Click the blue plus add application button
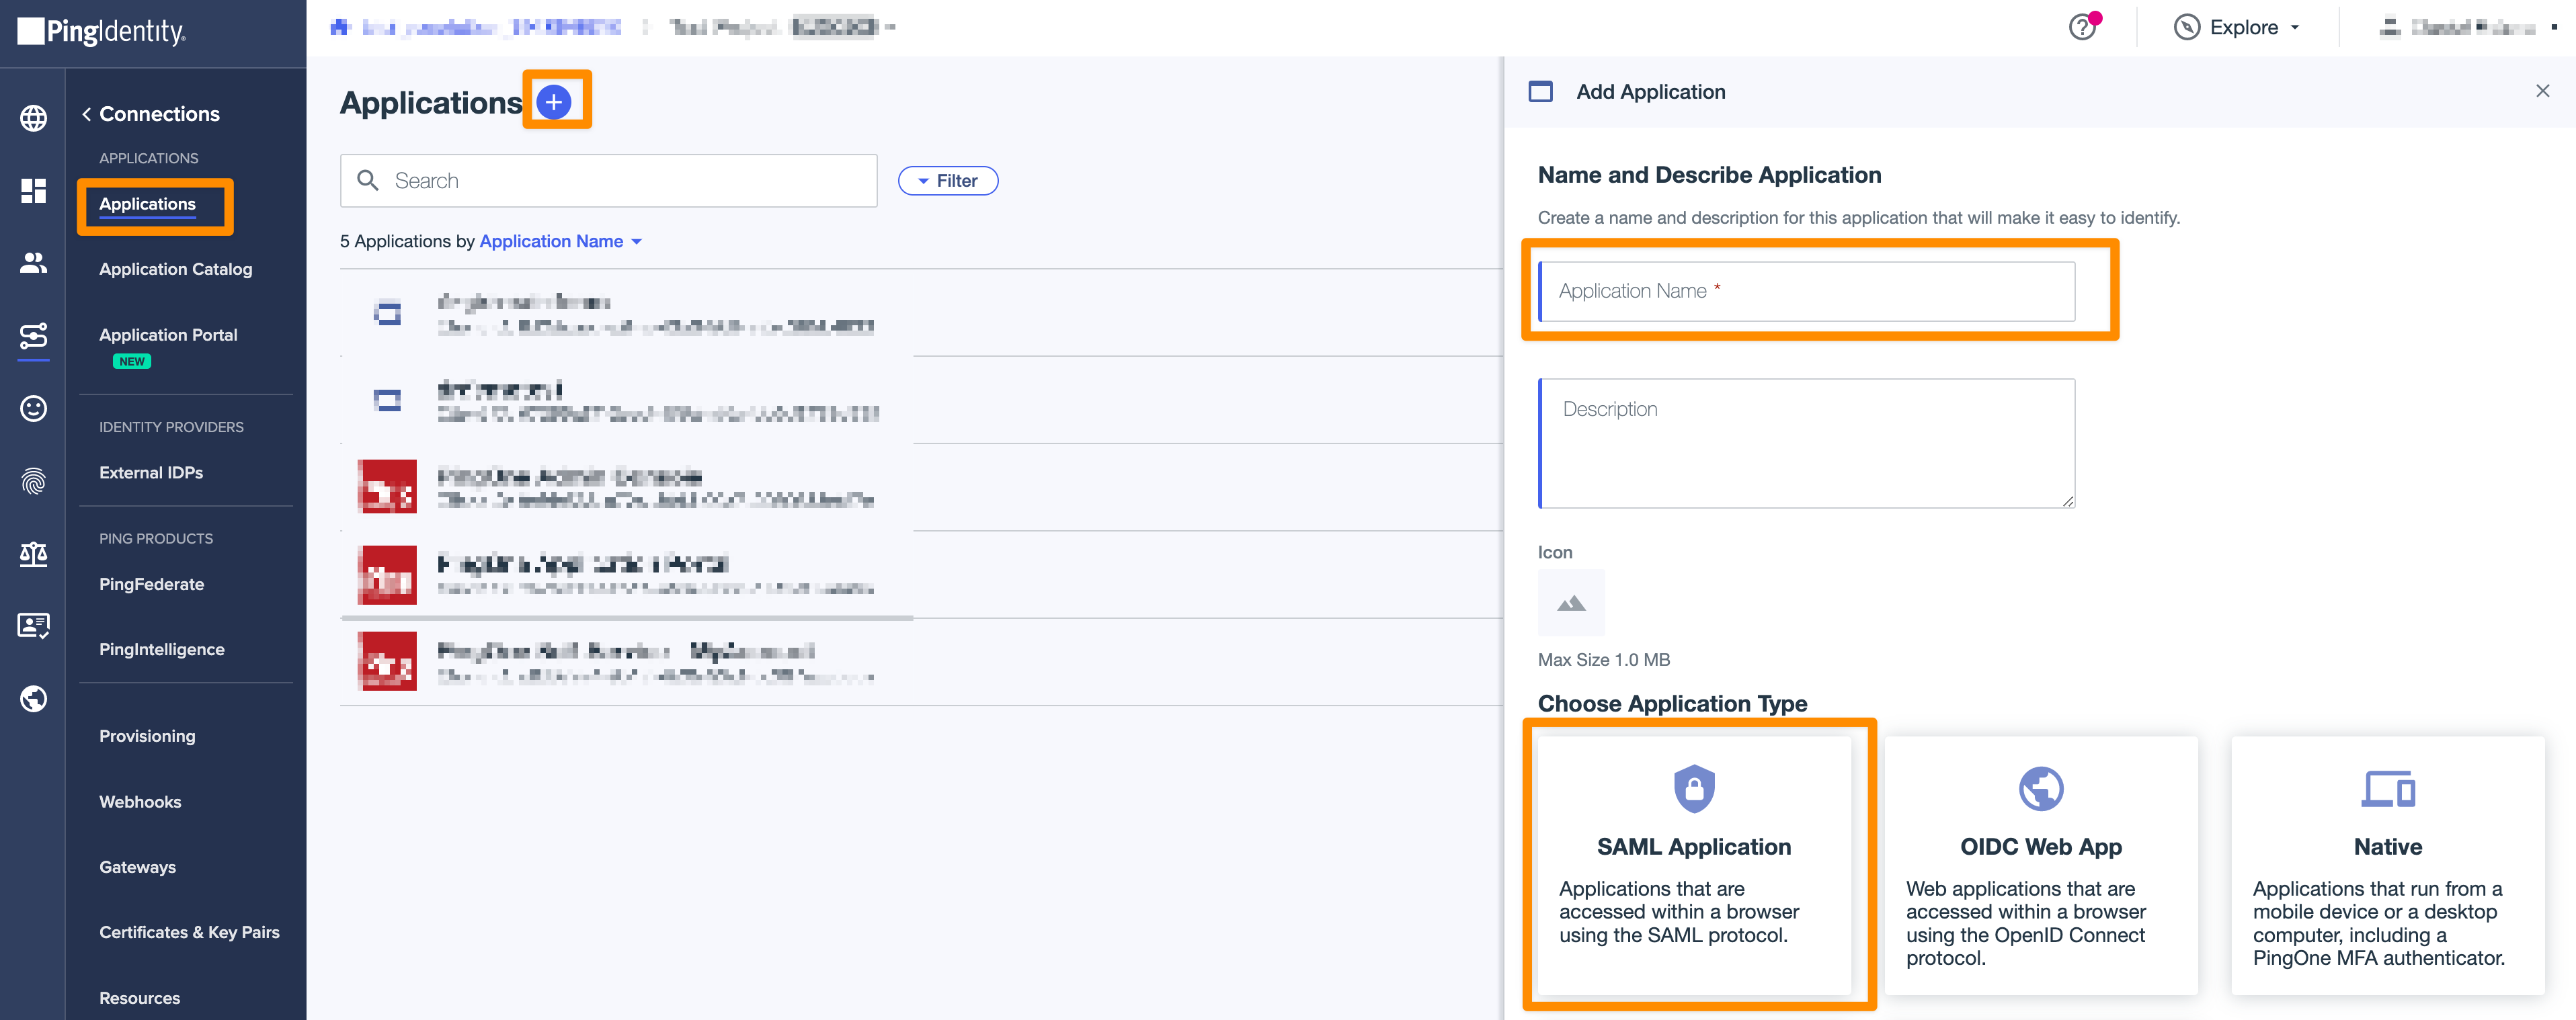Screen dimensions: 2576x1020 (554, 101)
